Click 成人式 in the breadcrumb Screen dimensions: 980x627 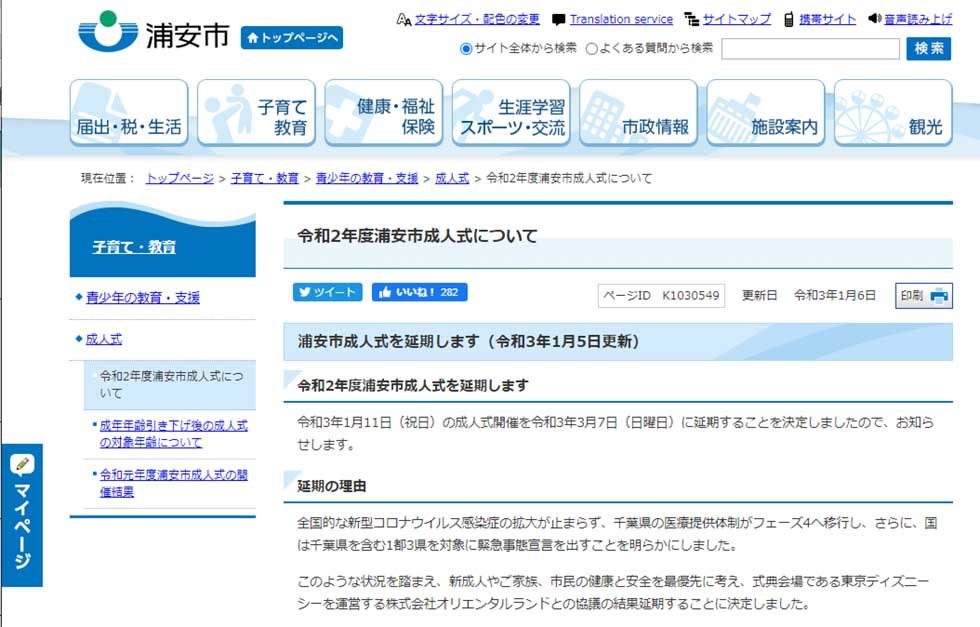pos(452,179)
